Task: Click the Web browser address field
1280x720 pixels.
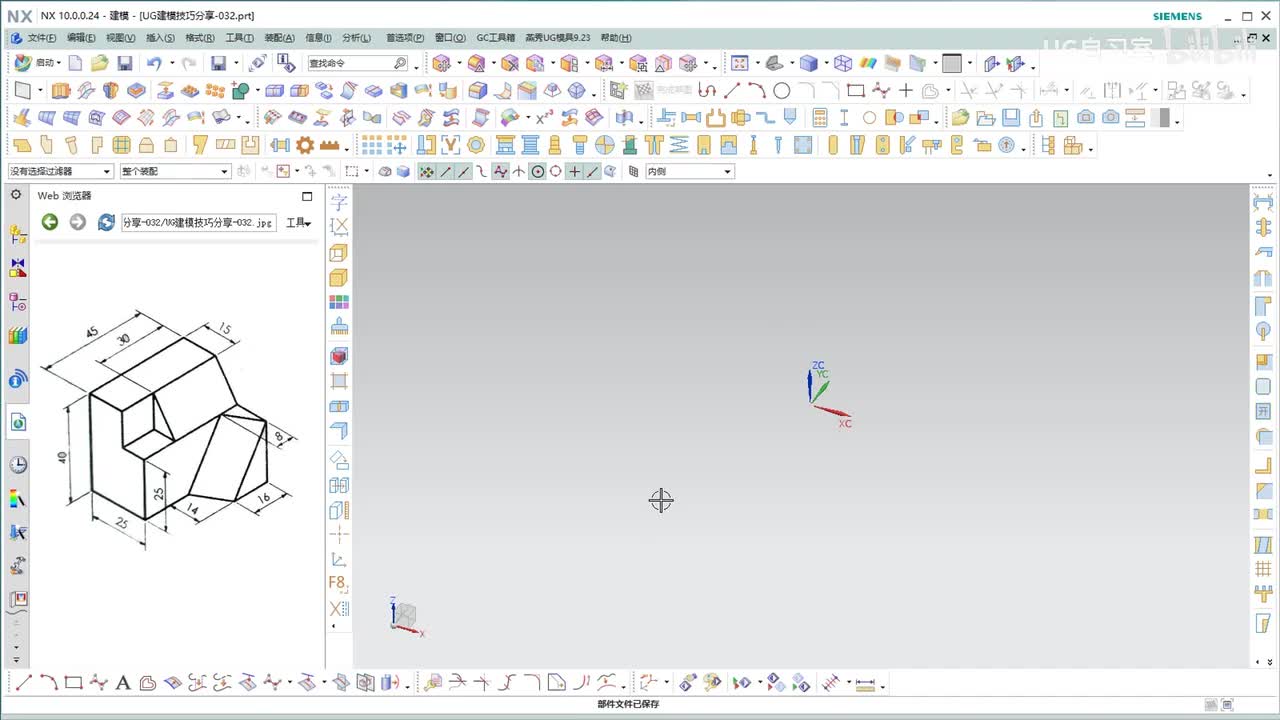Action: 198,223
